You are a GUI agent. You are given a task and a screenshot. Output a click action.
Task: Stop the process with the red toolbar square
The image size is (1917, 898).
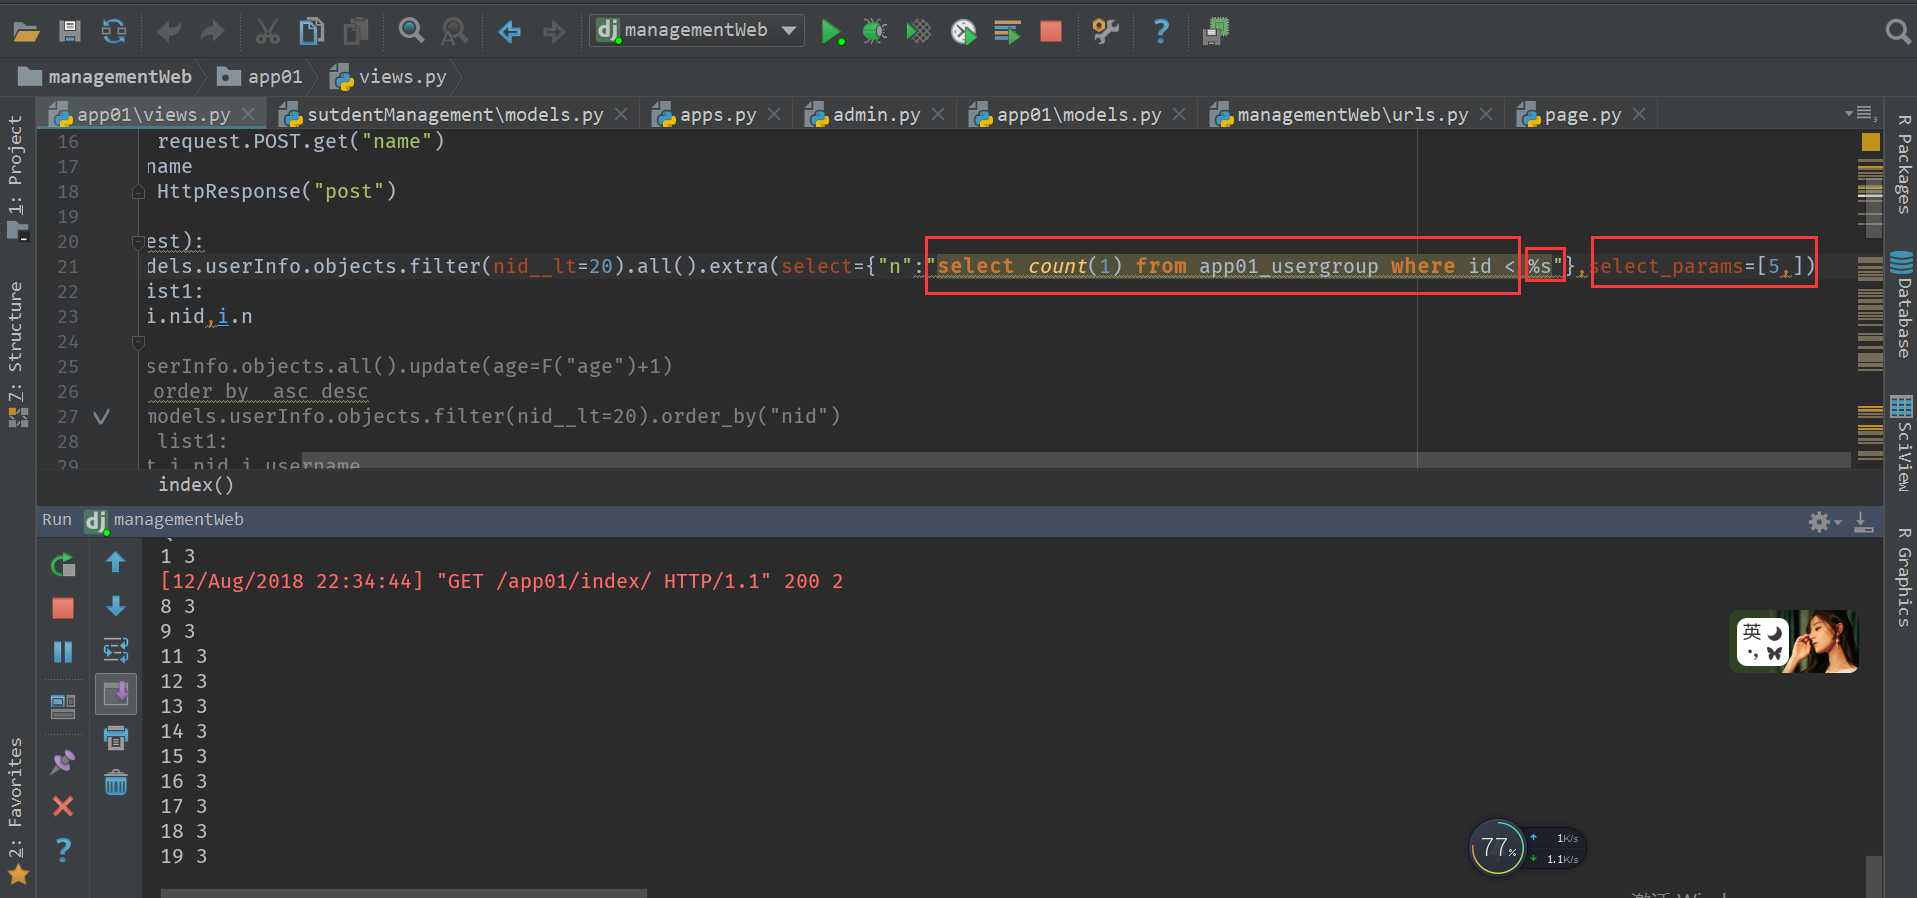point(1051,32)
